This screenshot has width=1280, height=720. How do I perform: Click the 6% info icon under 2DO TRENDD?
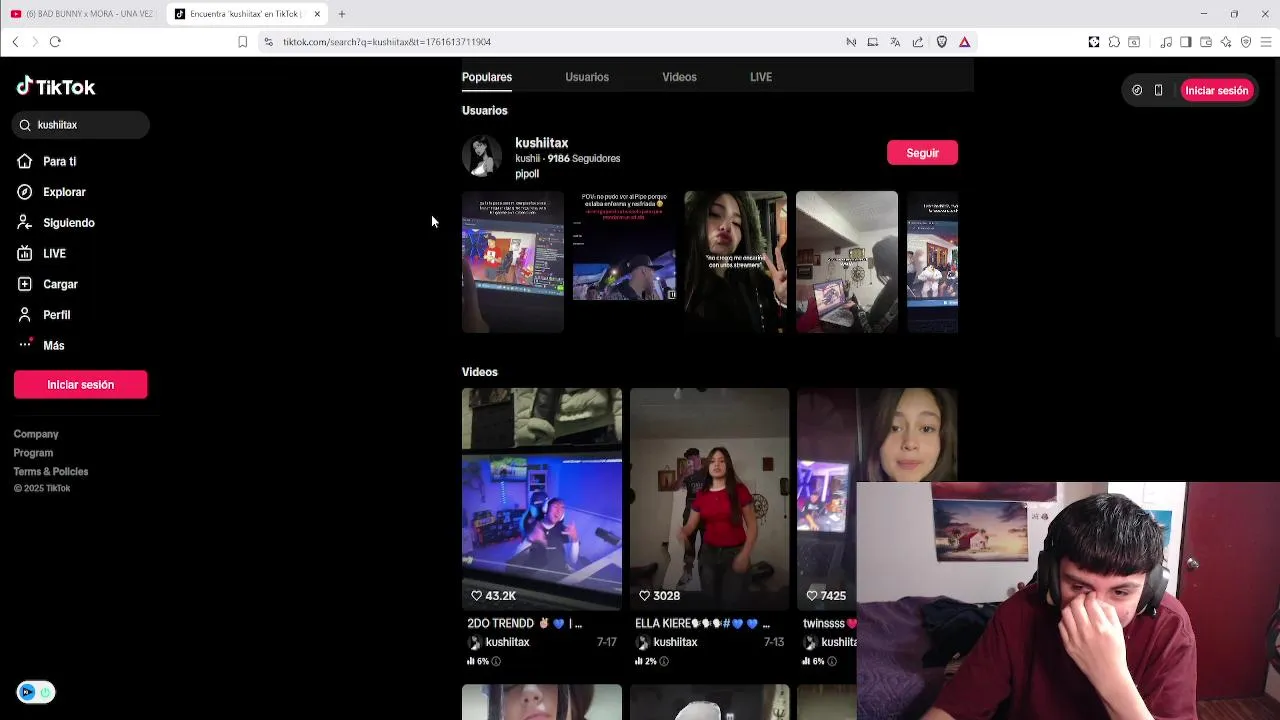click(x=495, y=662)
